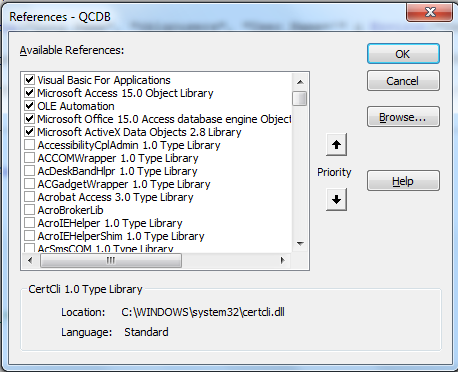
Task: Check Acrobat Access 3.0 Type Library
Action: [29, 197]
